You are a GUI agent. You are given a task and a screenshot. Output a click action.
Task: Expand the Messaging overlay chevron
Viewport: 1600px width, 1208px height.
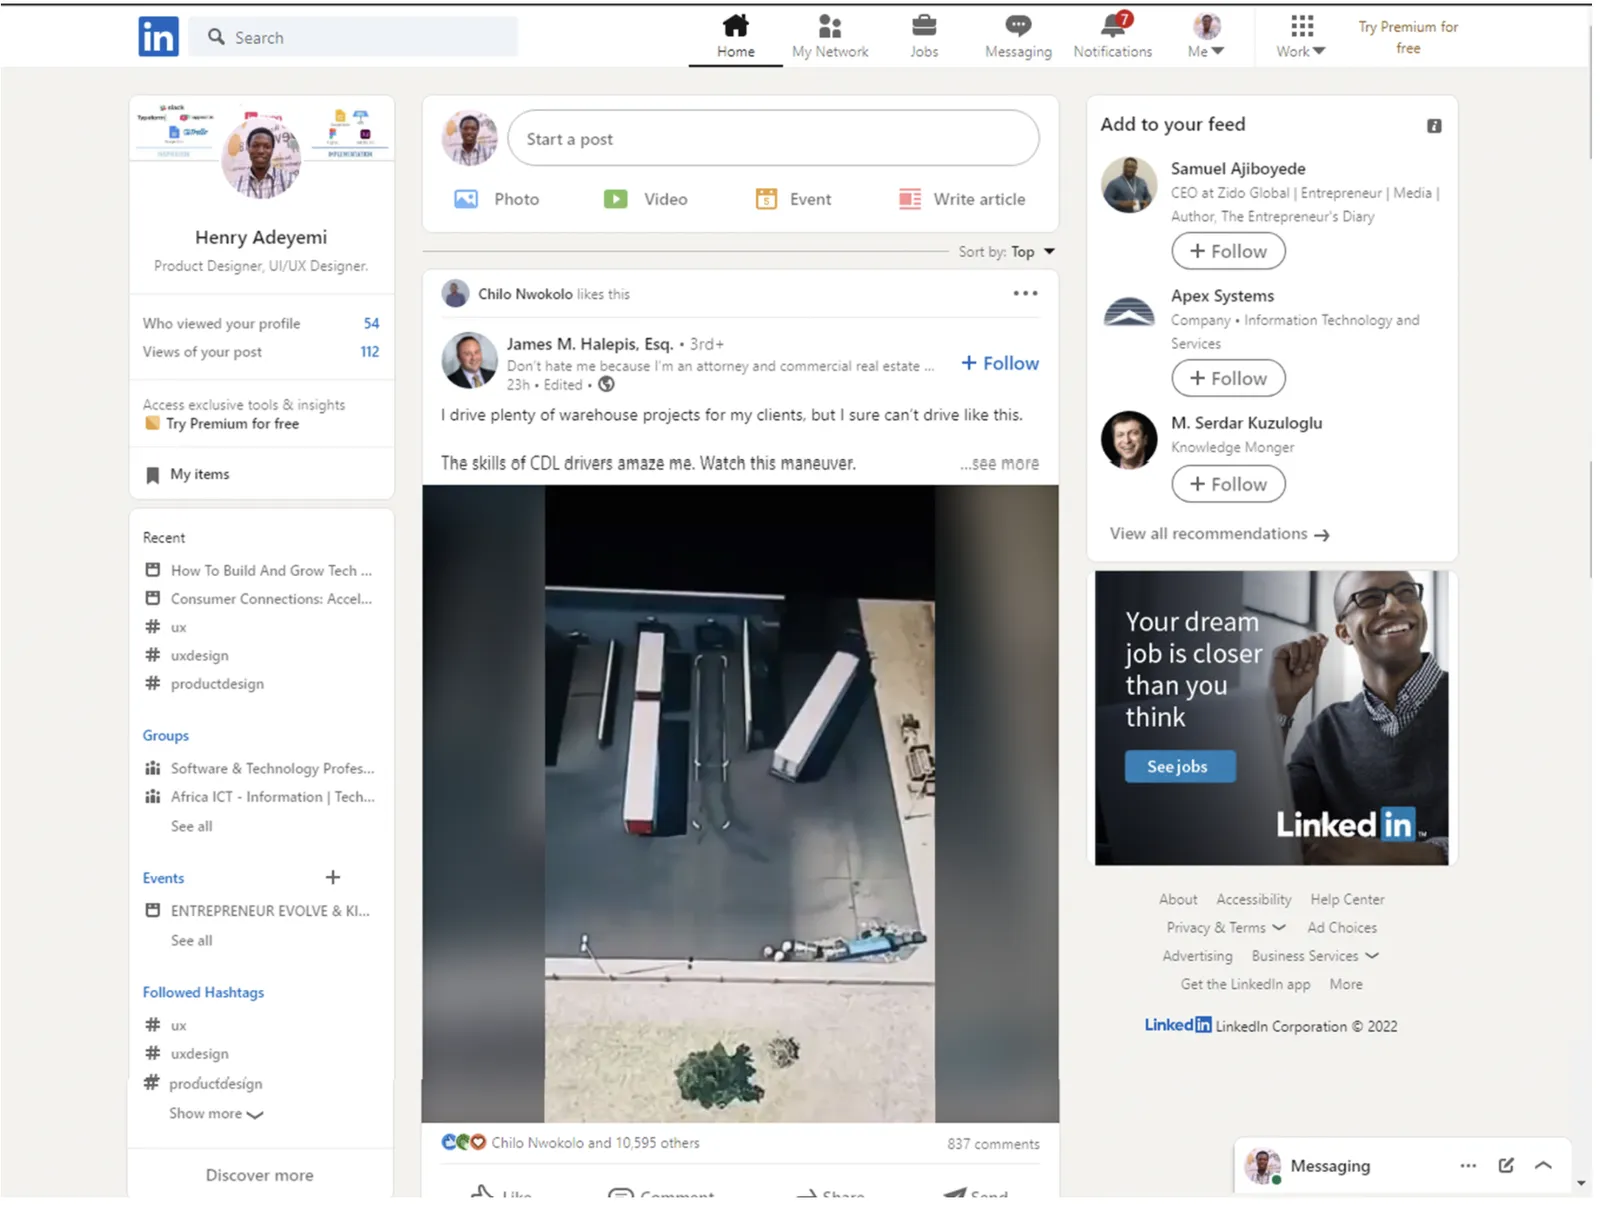[1543, 1165]
